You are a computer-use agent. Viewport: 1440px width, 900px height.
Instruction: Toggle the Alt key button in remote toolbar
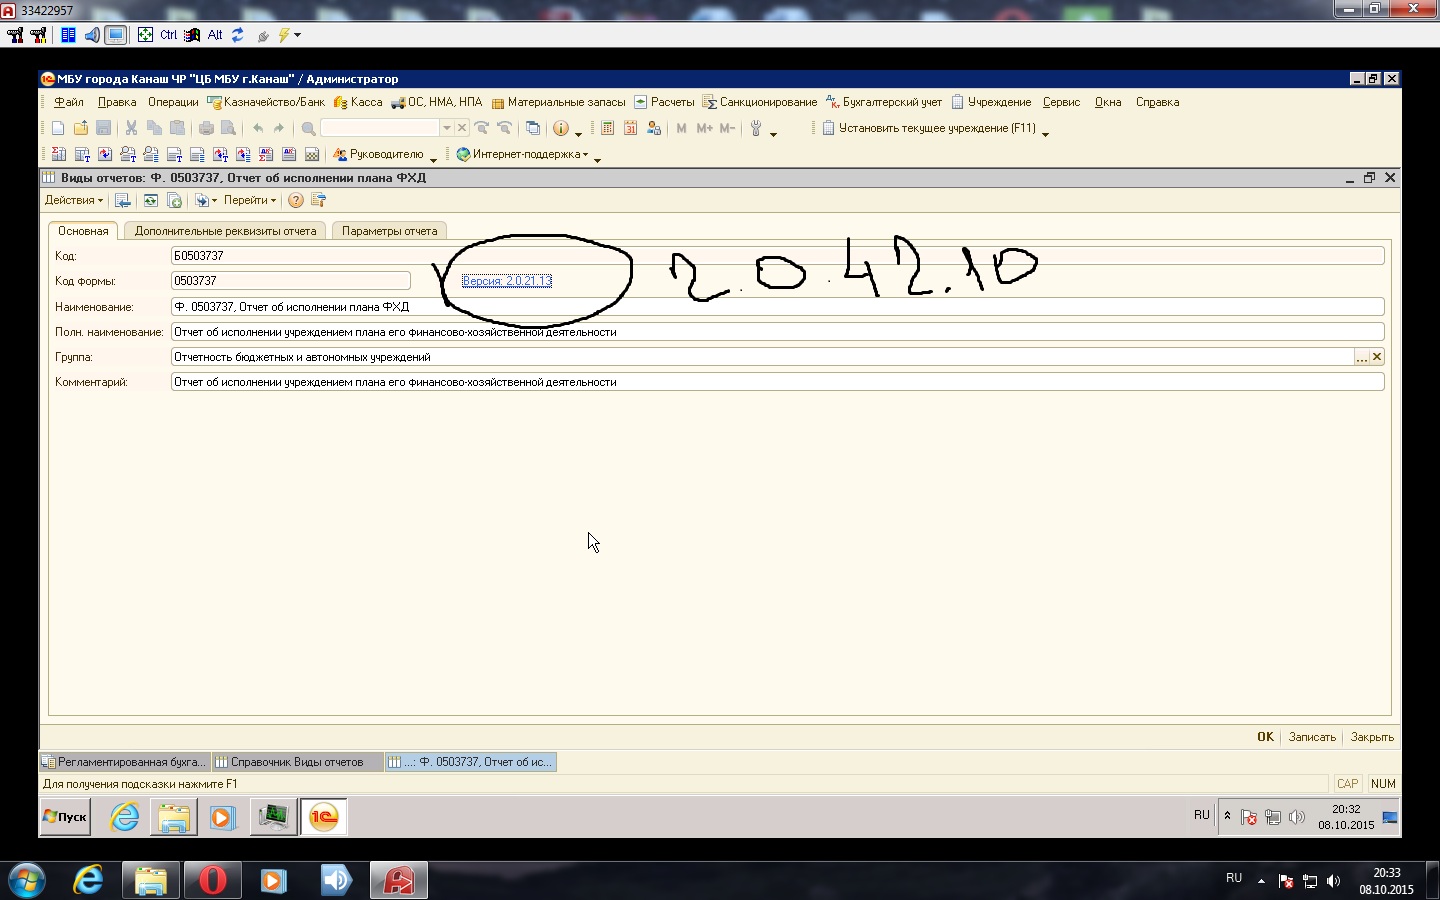(x=215, y=35)
